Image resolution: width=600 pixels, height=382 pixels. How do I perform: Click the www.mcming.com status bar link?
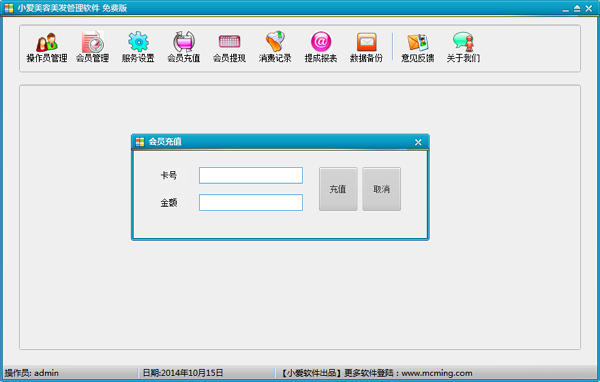tap(437, 373)
